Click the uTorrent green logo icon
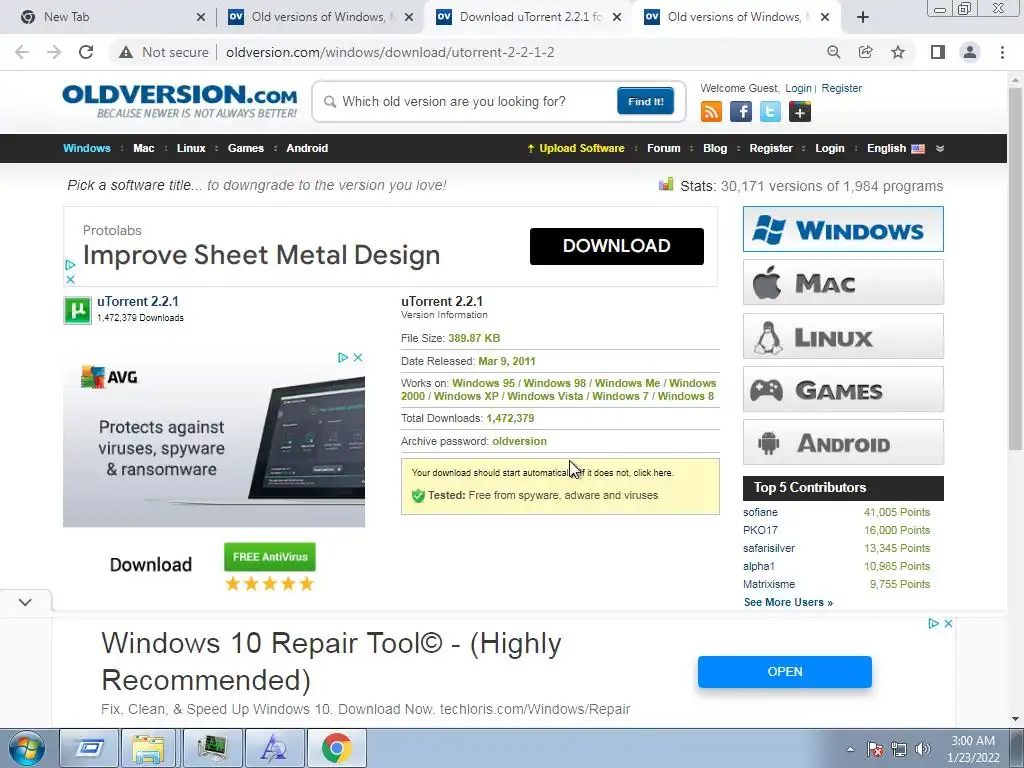The height and width of the screenshot is (768, 1024). tap(77, 310)
